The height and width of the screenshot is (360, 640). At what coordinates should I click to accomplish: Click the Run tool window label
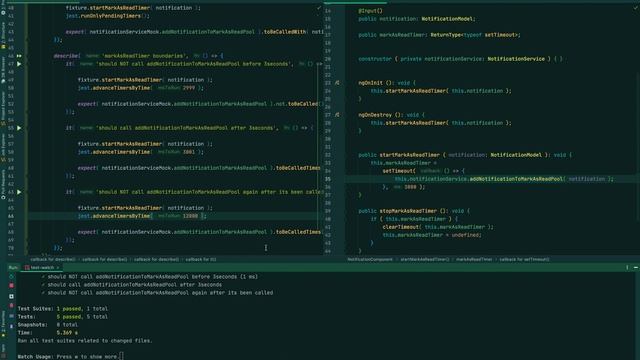[13, 268]
